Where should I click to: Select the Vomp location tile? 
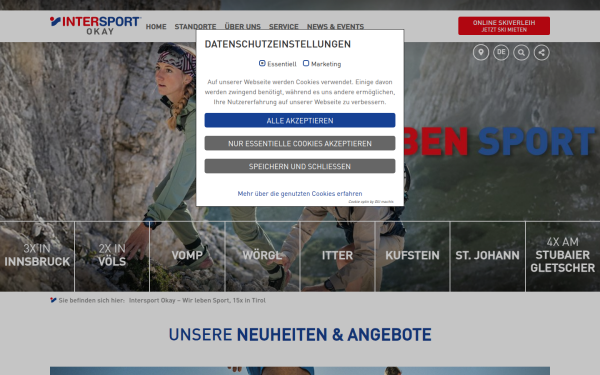(x=187, y=256)
